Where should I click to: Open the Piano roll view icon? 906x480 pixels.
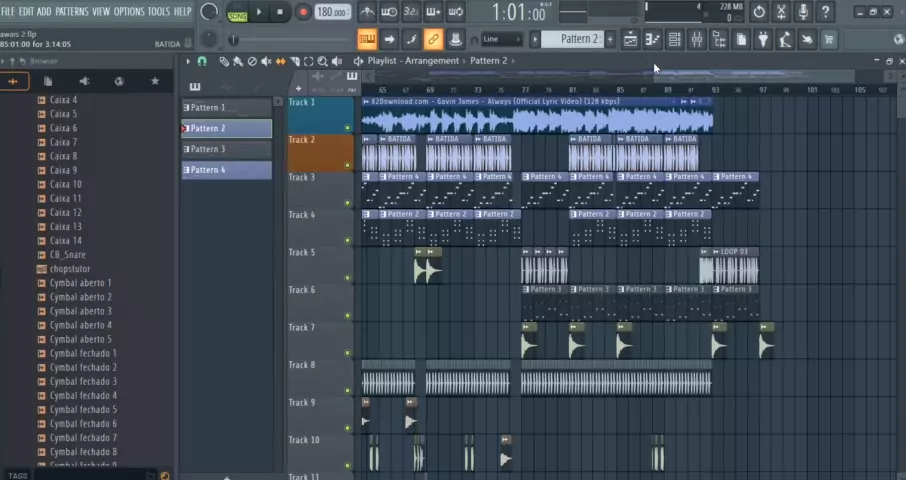[x=652, y=39]
